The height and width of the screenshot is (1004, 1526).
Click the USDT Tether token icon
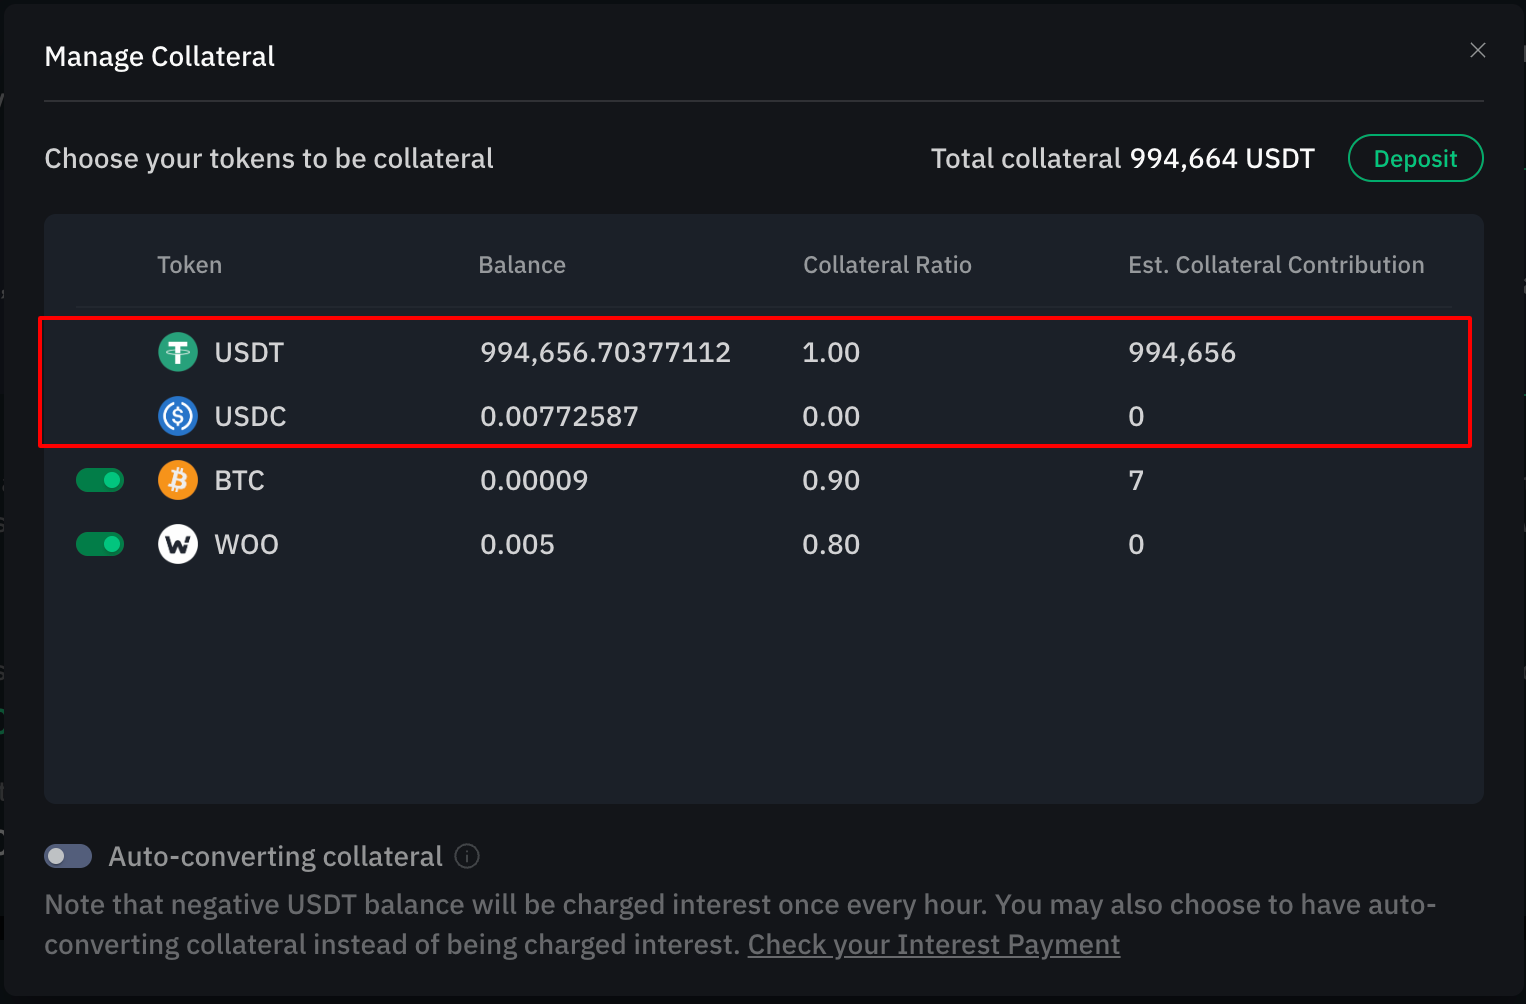[178, 352]
